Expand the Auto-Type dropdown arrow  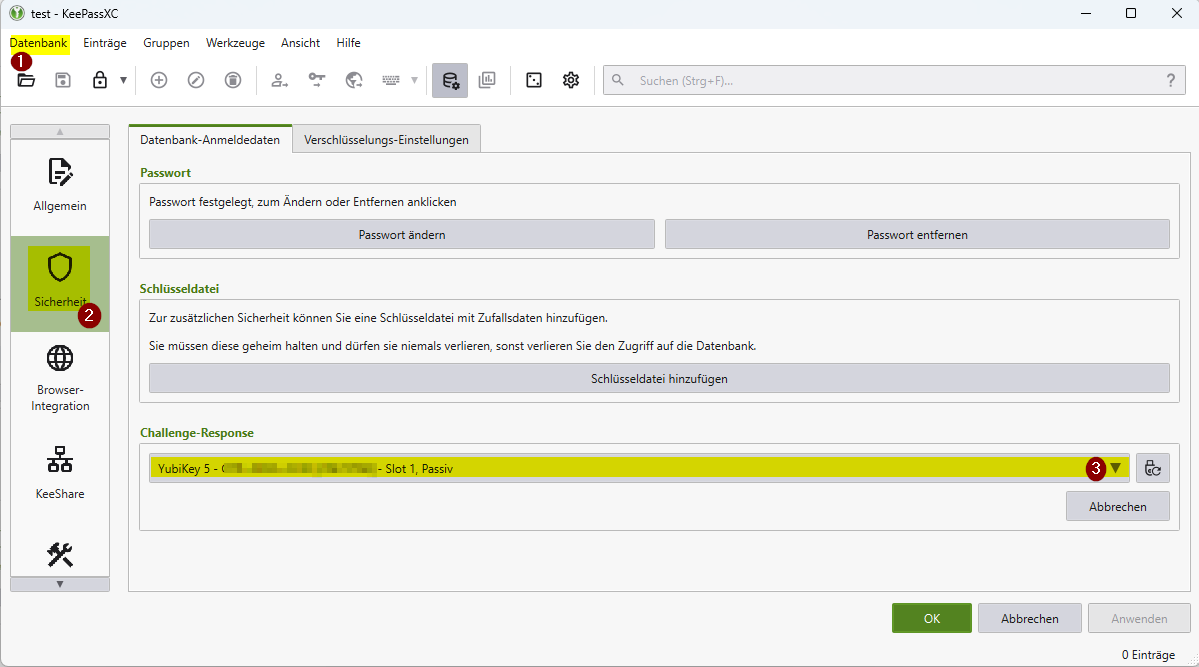414,80
